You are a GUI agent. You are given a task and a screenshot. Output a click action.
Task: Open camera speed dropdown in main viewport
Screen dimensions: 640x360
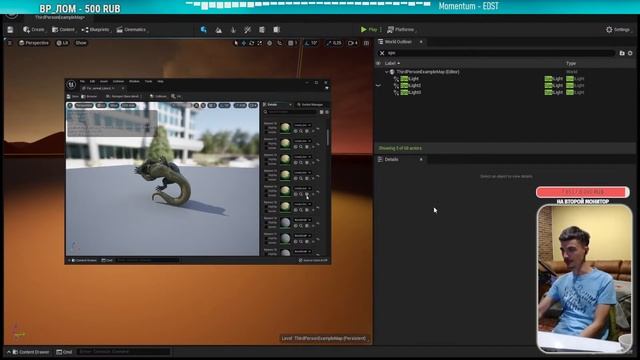pos(353,43)
